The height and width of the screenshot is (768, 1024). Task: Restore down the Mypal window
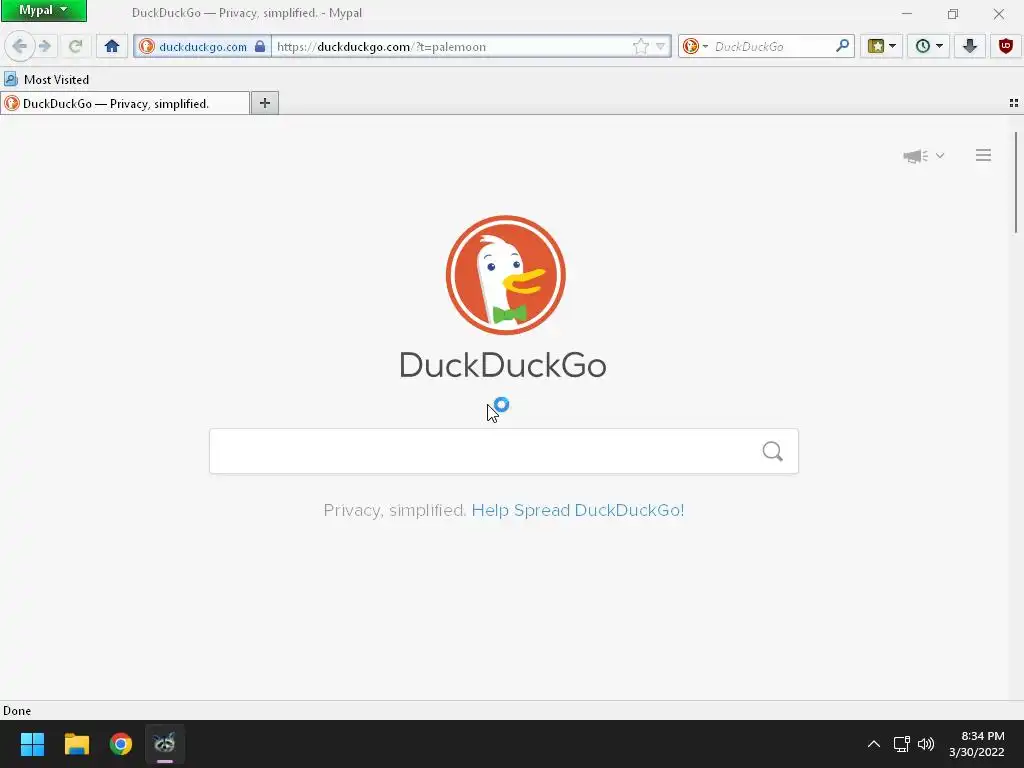[953, 13]
